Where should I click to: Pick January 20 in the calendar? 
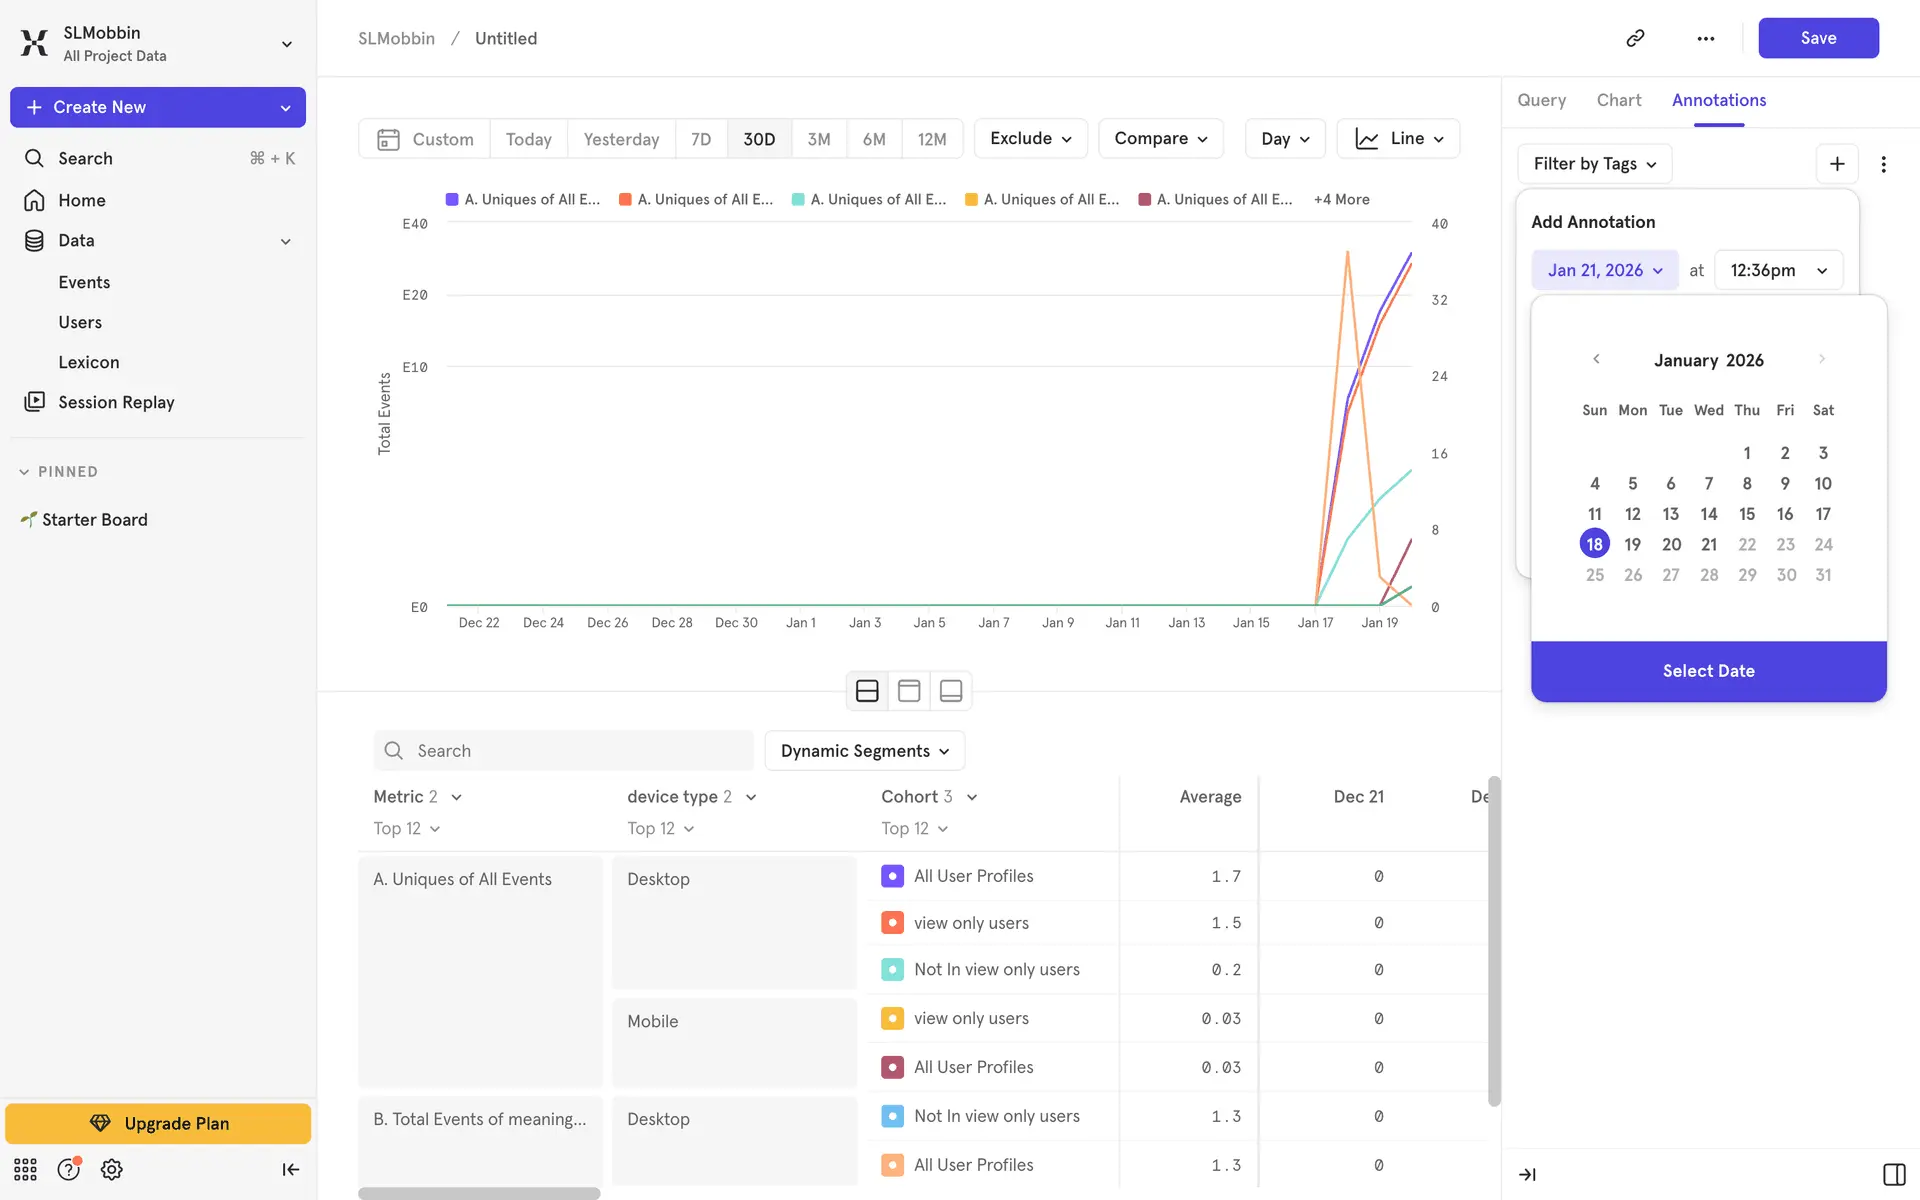pyautogui.click(x=1671, y=544)
